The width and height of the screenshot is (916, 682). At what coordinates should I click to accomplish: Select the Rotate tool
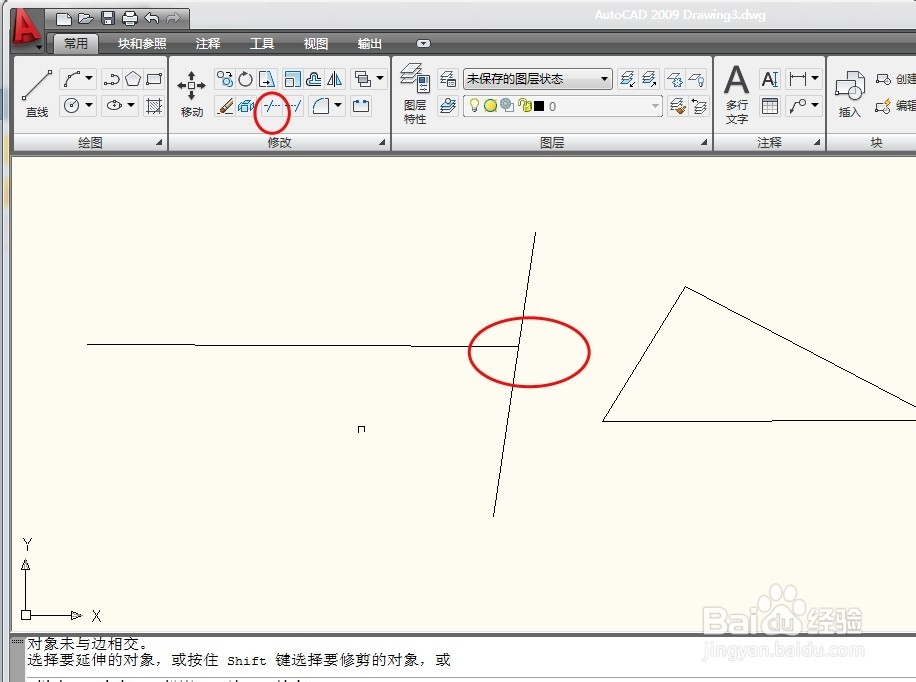coord(245,78)
